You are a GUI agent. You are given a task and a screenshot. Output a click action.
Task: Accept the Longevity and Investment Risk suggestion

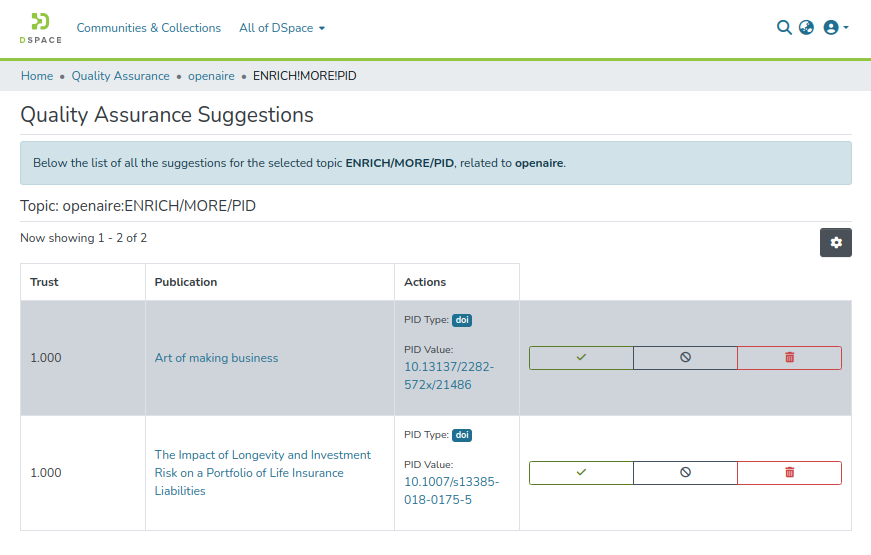click(x=581, y=473)
